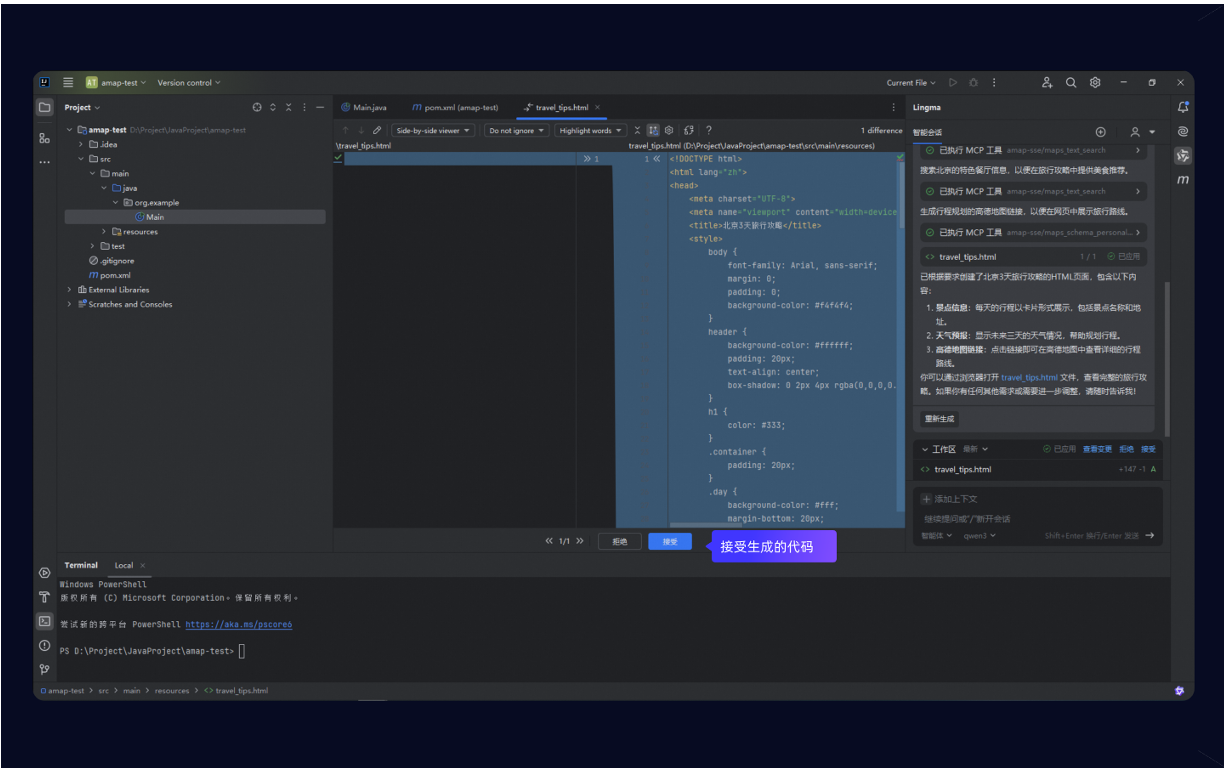
Task: Click the Expand Selected arrows icon in Project panel
Action: pos(273,107)
